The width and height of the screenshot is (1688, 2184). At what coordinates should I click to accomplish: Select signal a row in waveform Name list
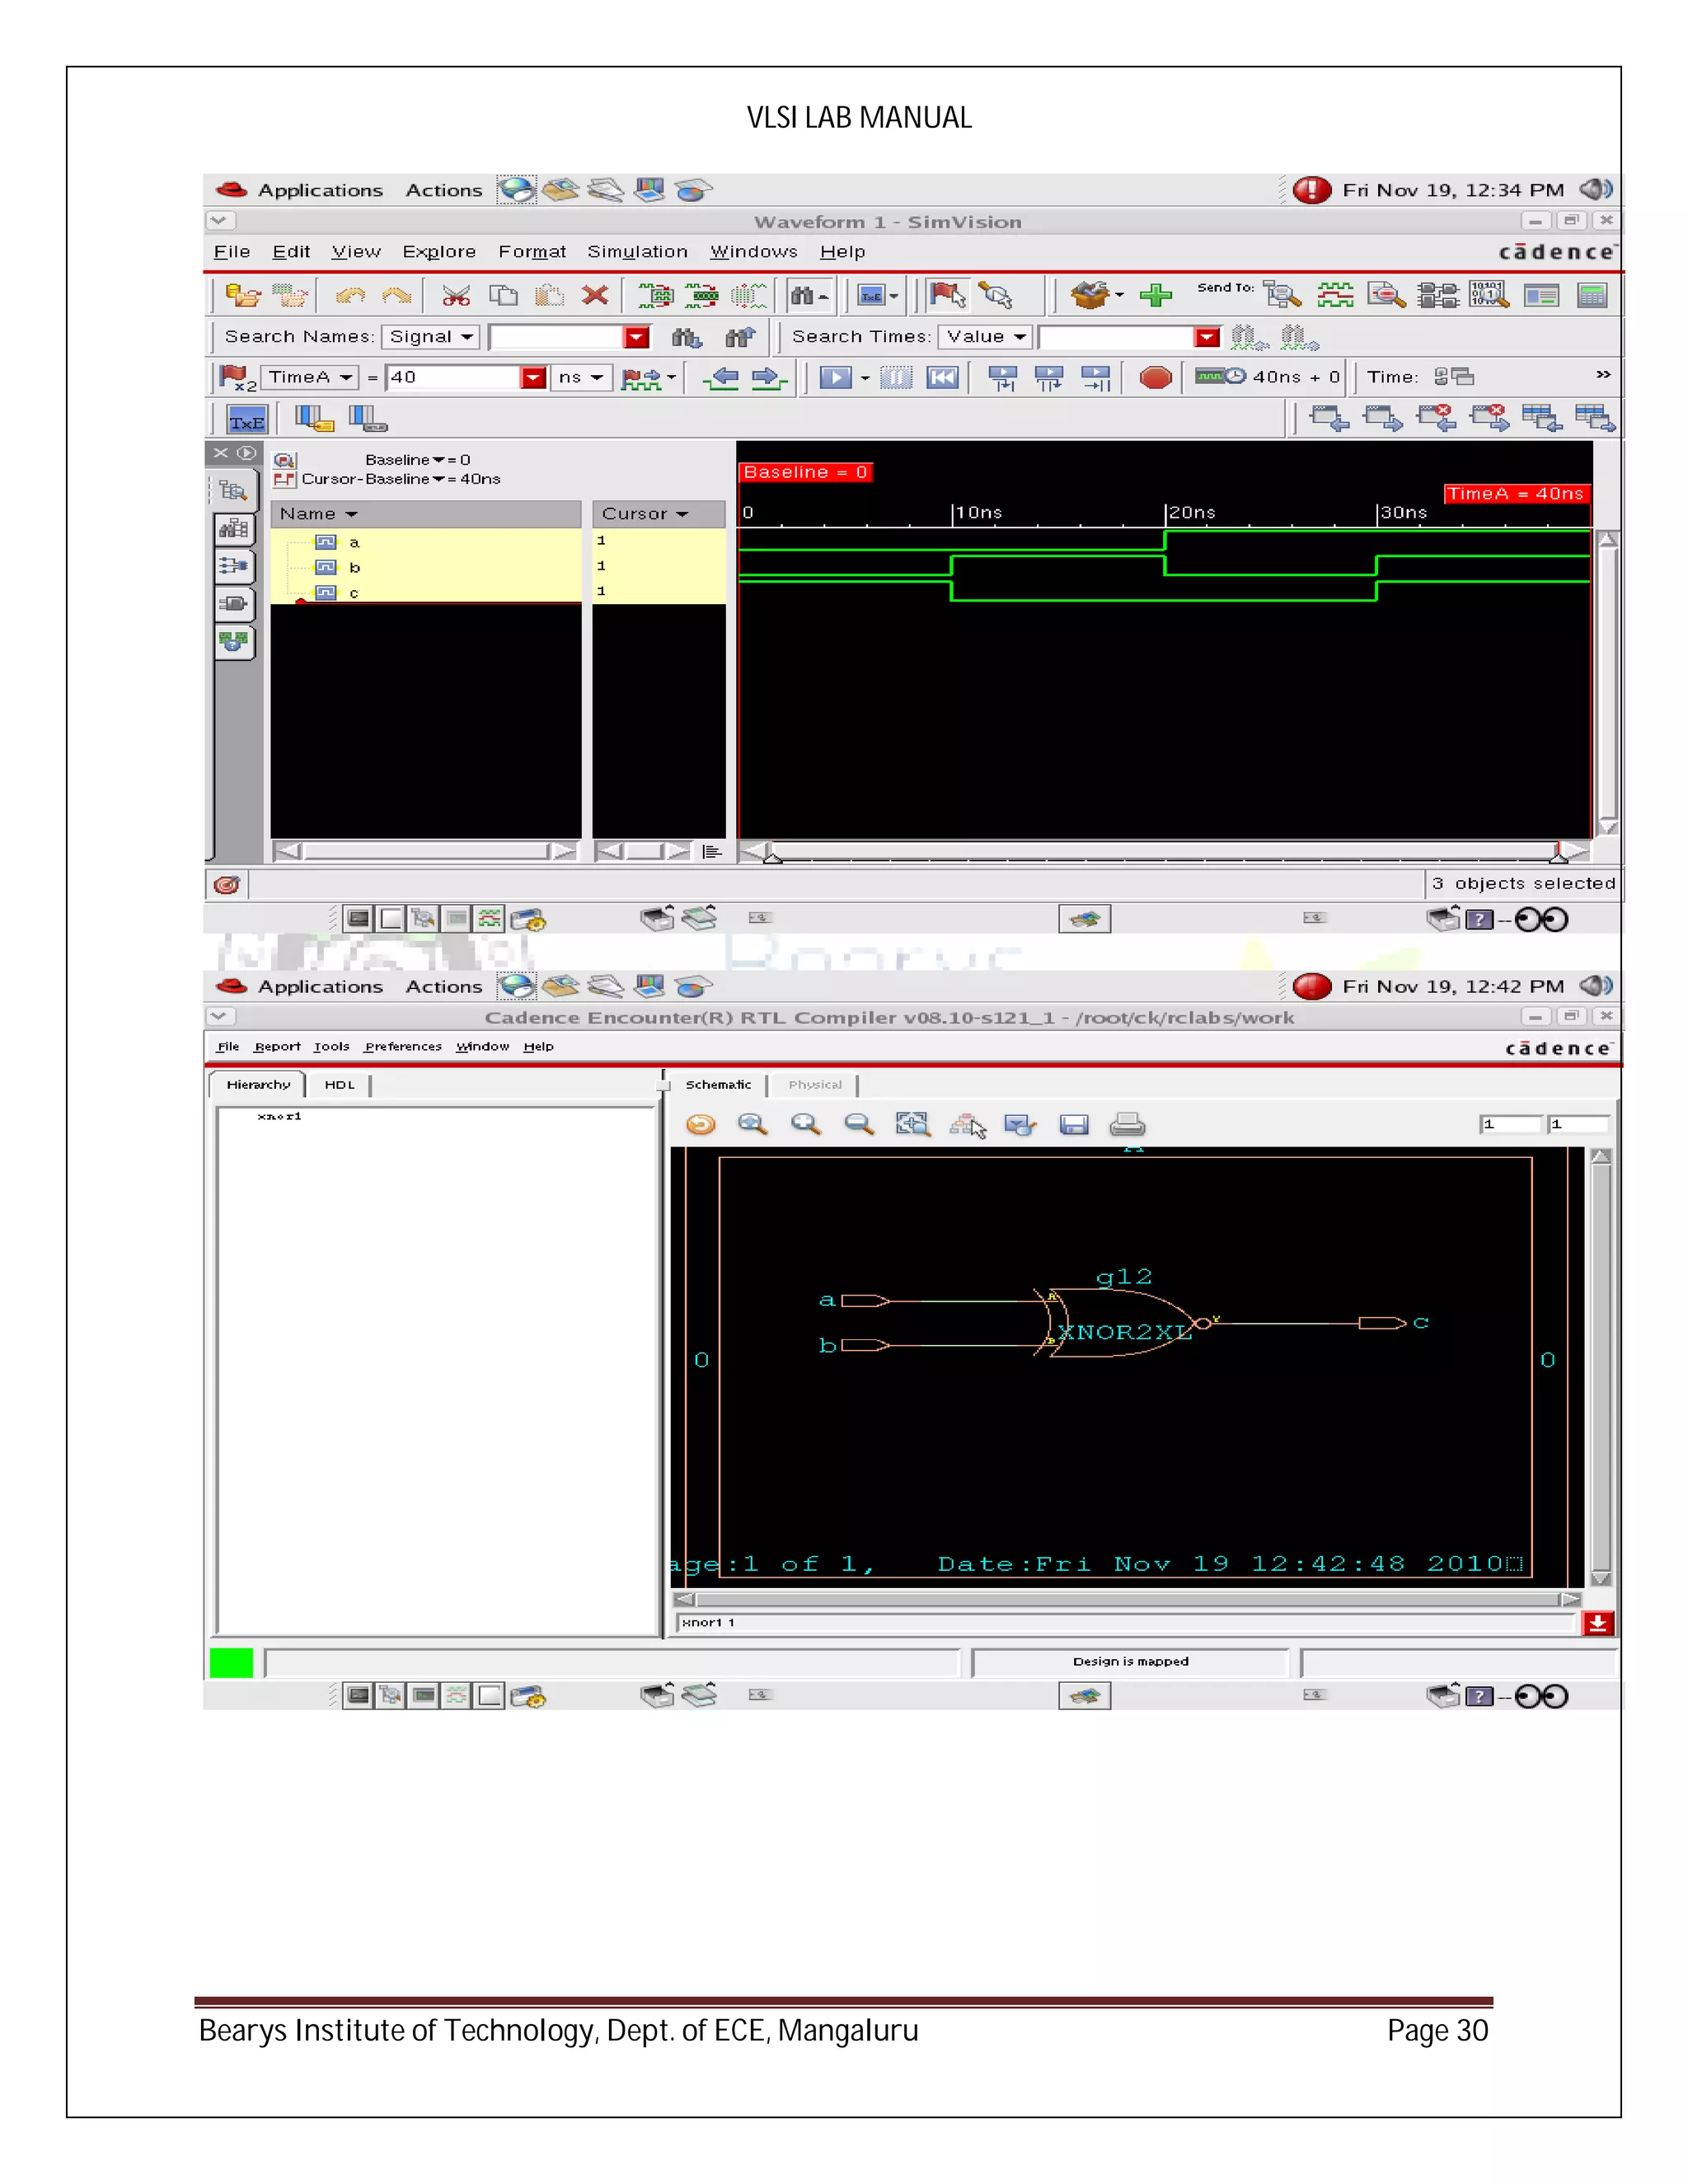[354, 542]
